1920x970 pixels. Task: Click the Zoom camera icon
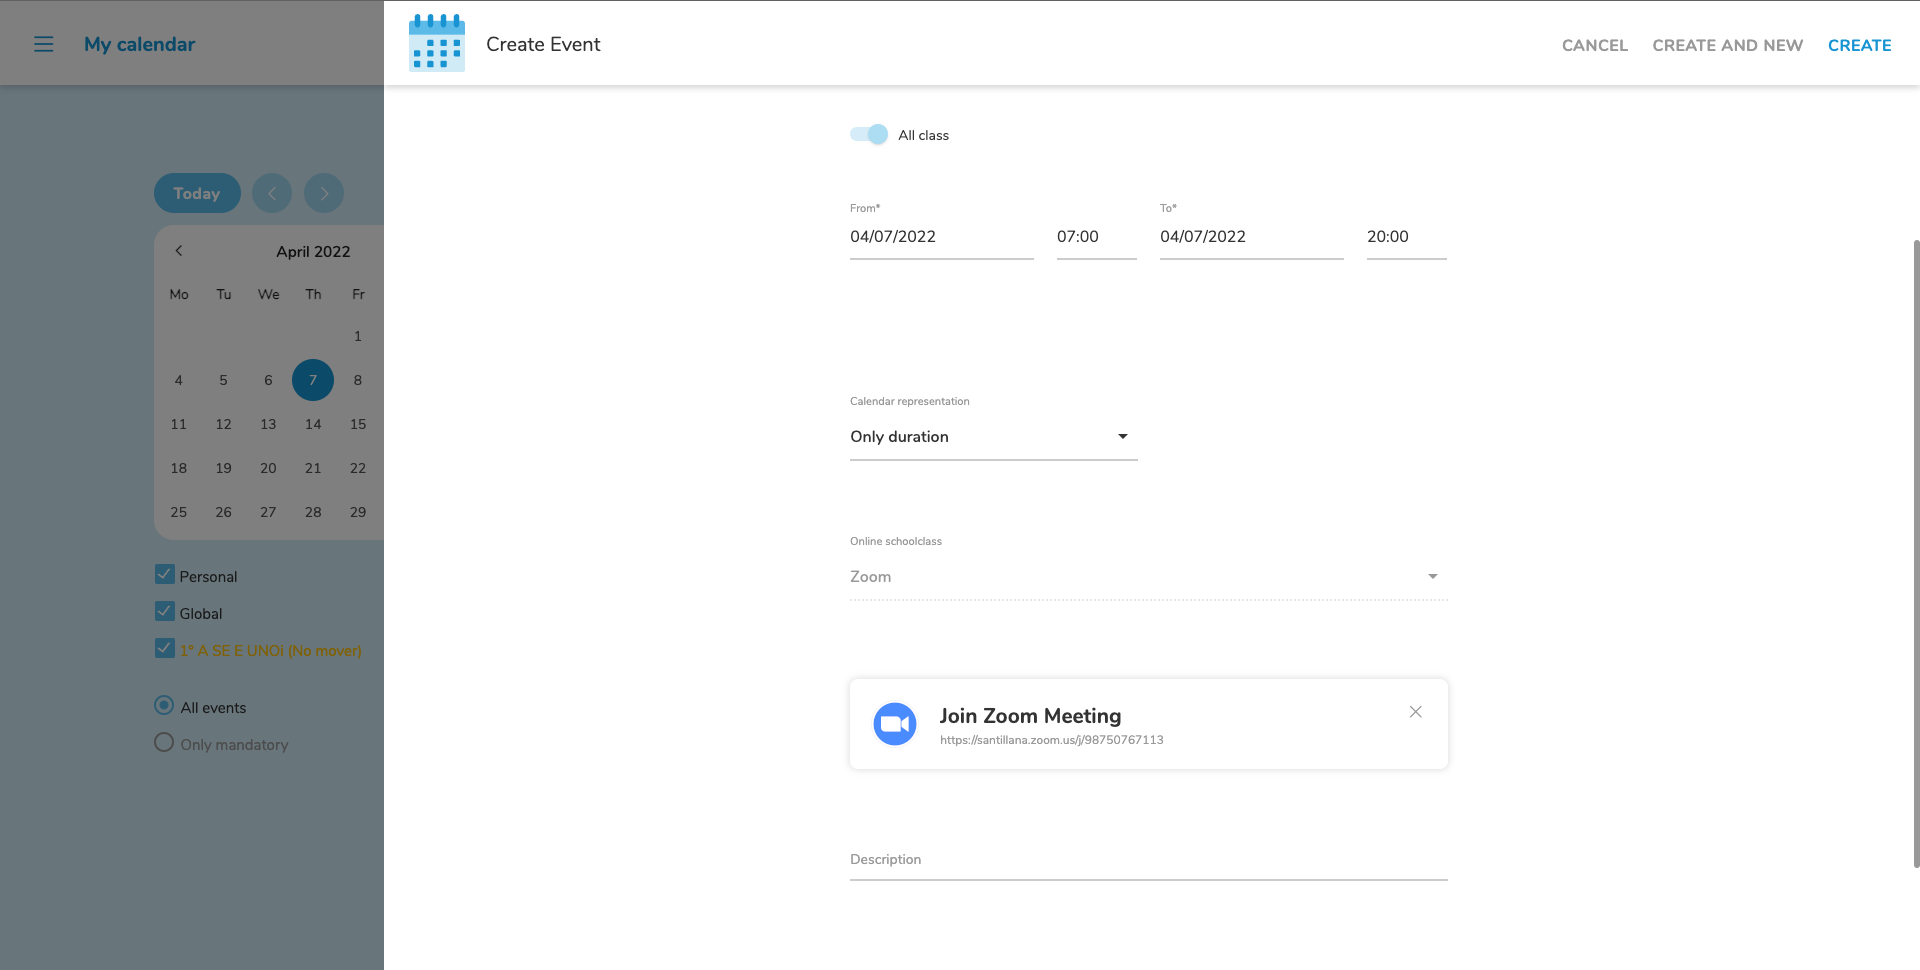point(894,724)
